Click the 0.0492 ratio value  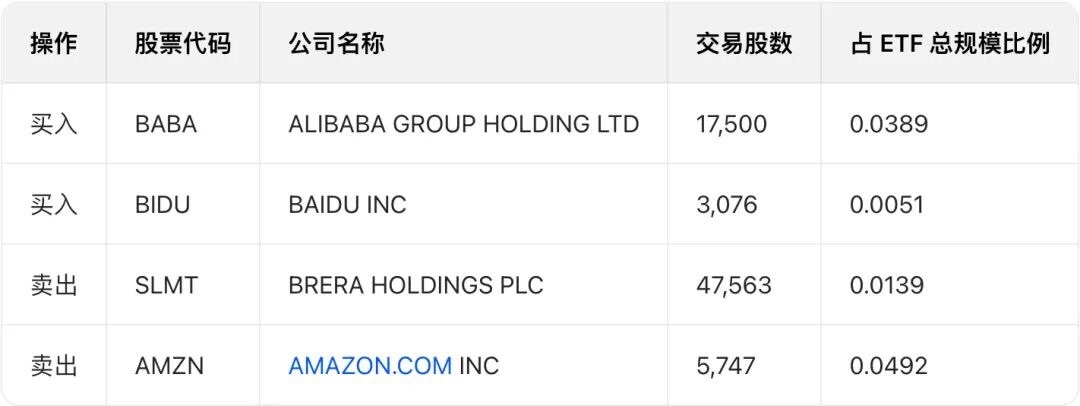pyautogui.click(x=888, y=366)
